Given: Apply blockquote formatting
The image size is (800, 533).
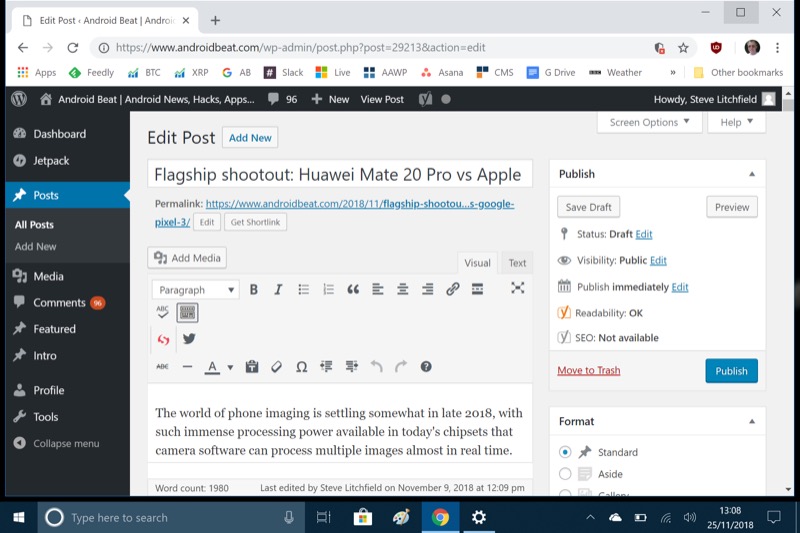Looking at the screenshot, I should [353, 290].
